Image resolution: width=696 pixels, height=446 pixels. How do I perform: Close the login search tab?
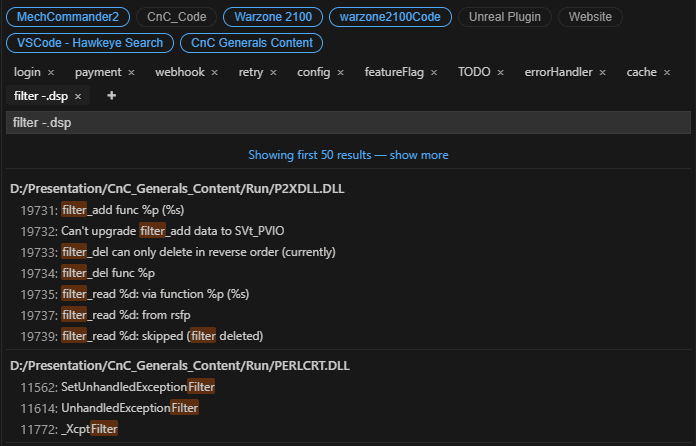tap(51, 72)
